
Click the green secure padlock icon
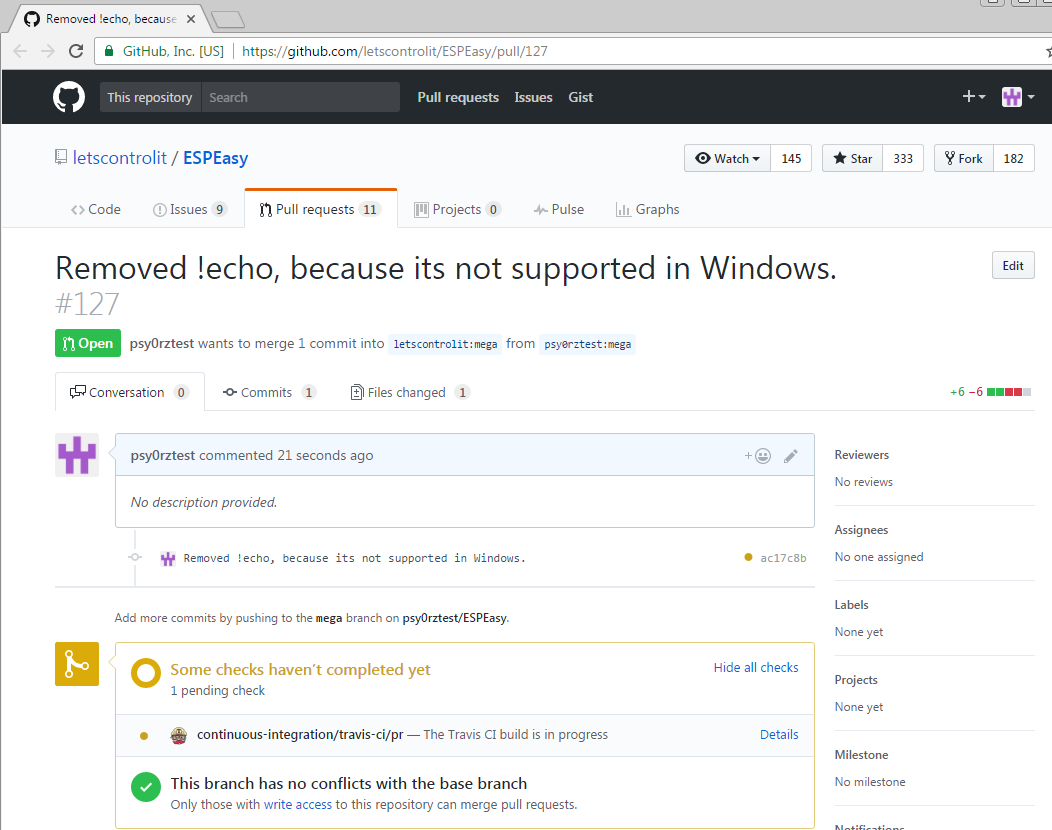point(109,51)
